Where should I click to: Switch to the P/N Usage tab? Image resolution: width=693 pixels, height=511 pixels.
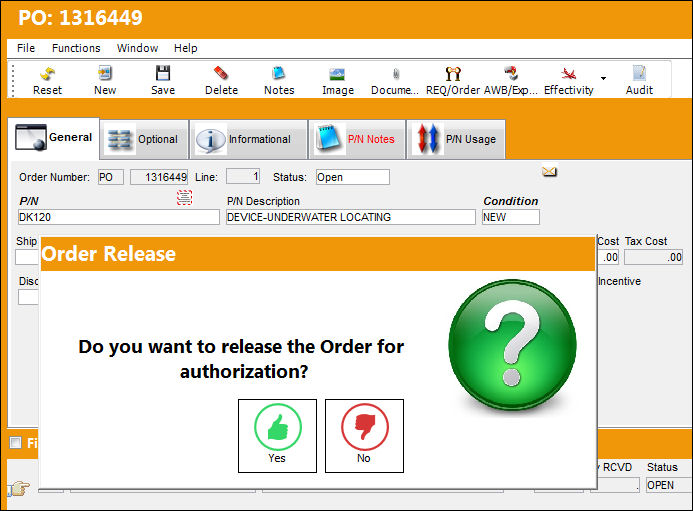(456, 139)
